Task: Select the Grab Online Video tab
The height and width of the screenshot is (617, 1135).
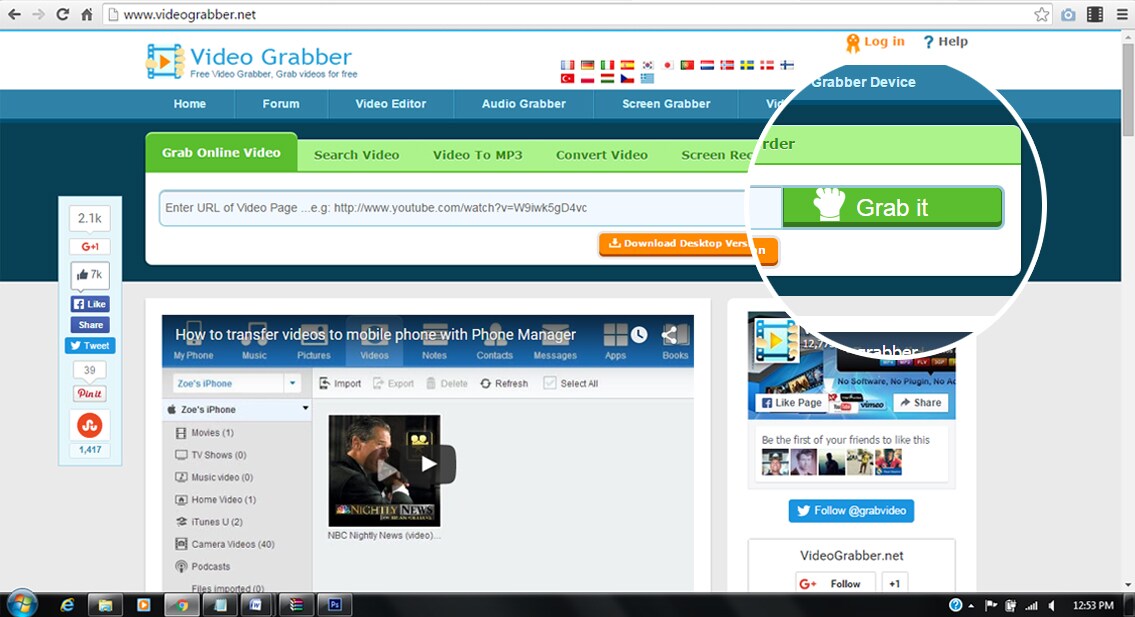Action: [x=221, y=152]
